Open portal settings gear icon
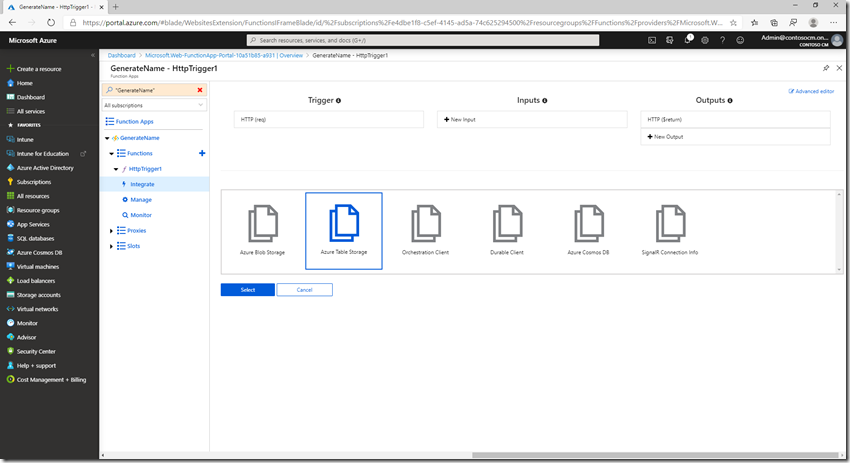Viewport: 850px width, 463px height. pos(705,40)
